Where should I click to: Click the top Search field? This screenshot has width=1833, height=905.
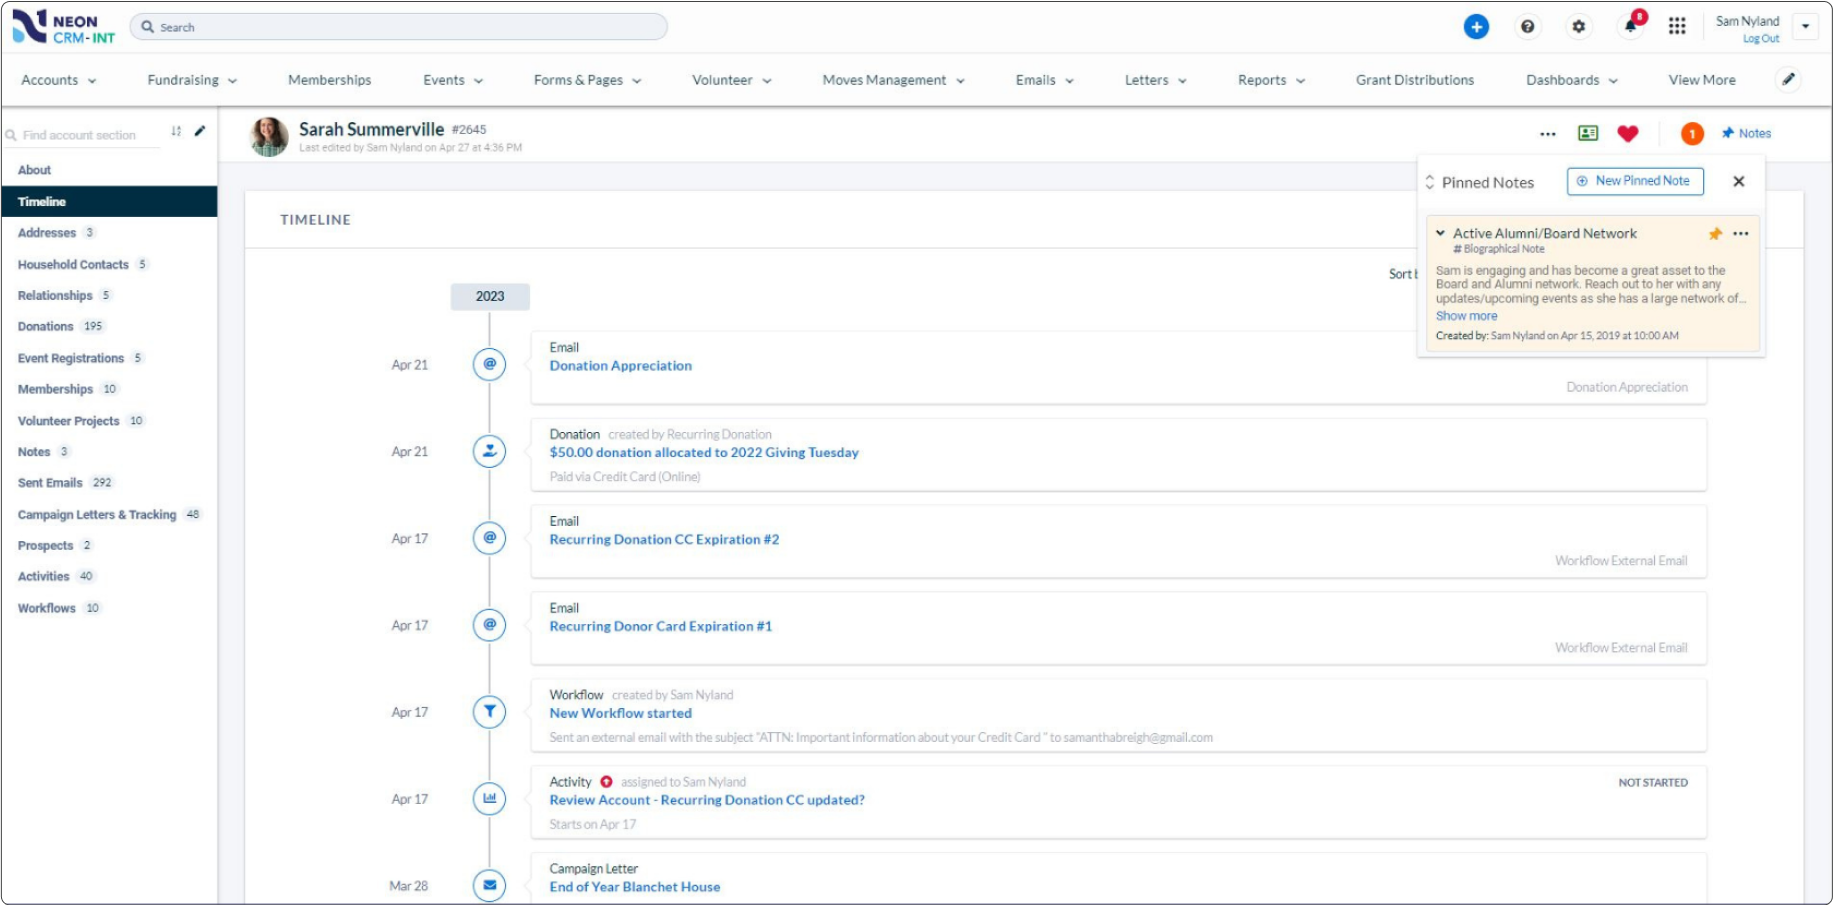pyautogui.click(x=399, y=27)
